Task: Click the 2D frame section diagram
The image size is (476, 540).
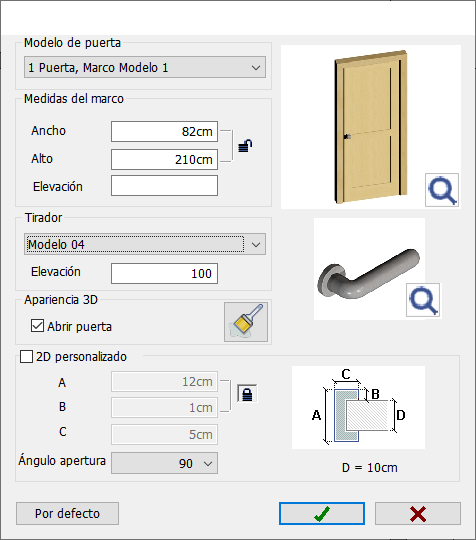Action: click(x=358, y=407)
